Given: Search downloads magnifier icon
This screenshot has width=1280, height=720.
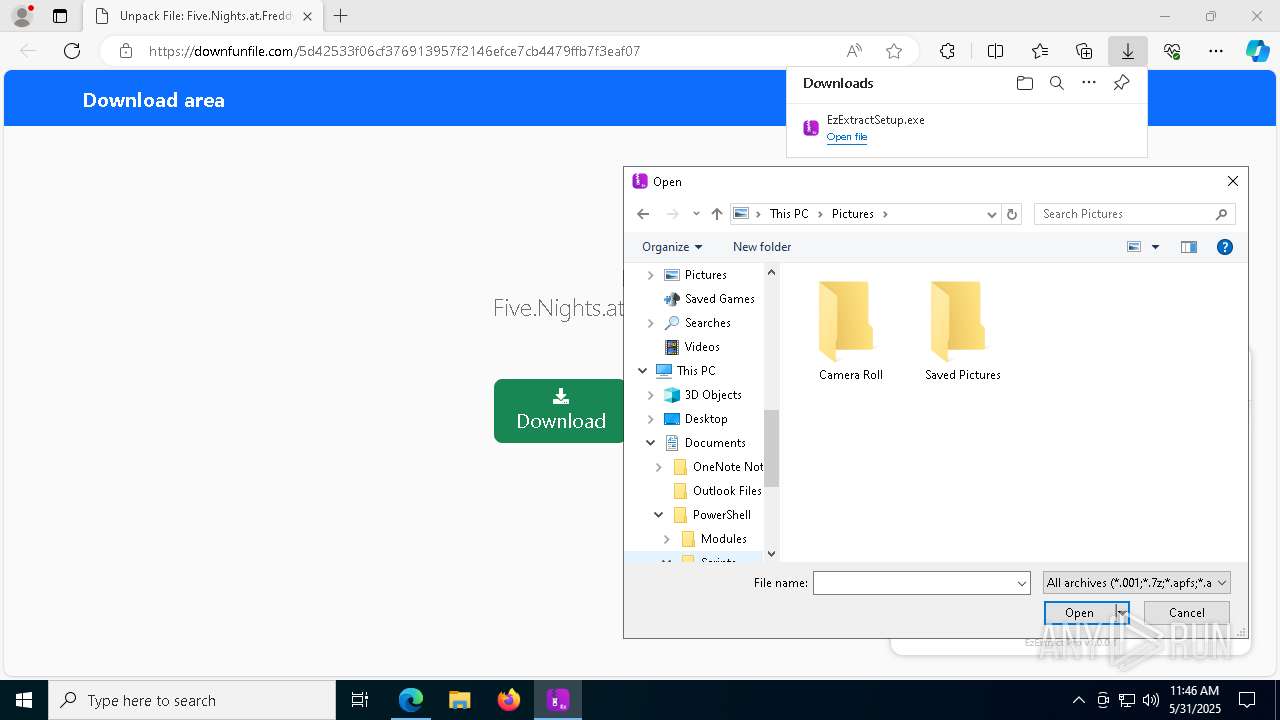Looking at the screenshot, I should point(1056,83).
